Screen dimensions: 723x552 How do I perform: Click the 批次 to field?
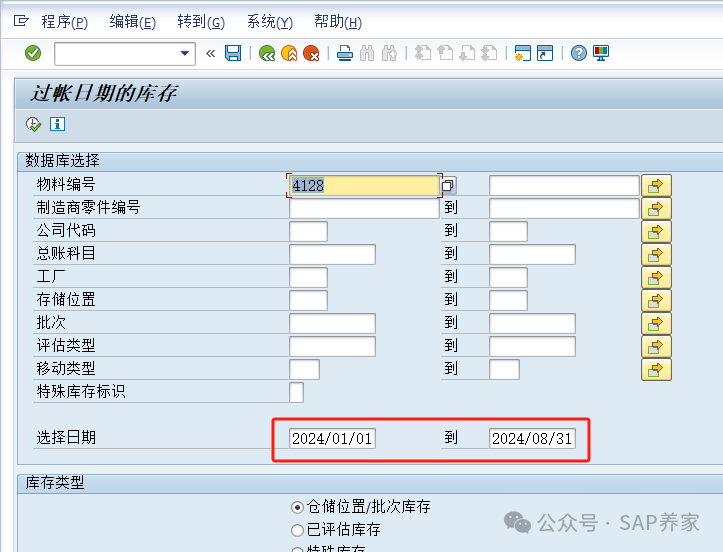(x=532, y=324)
